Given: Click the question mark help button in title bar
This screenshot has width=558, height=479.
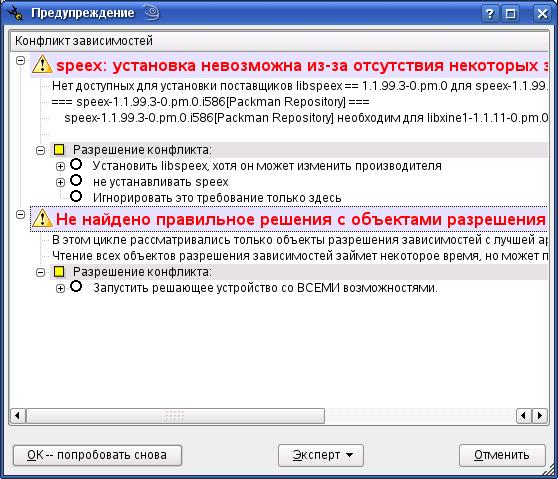Looking at the screenshot, I should [490, 14].
